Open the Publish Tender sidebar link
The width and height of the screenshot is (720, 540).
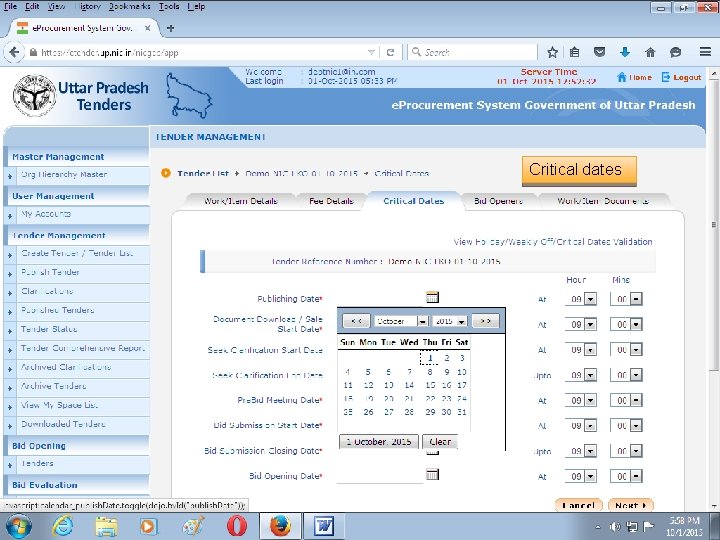tap(50, 272)
